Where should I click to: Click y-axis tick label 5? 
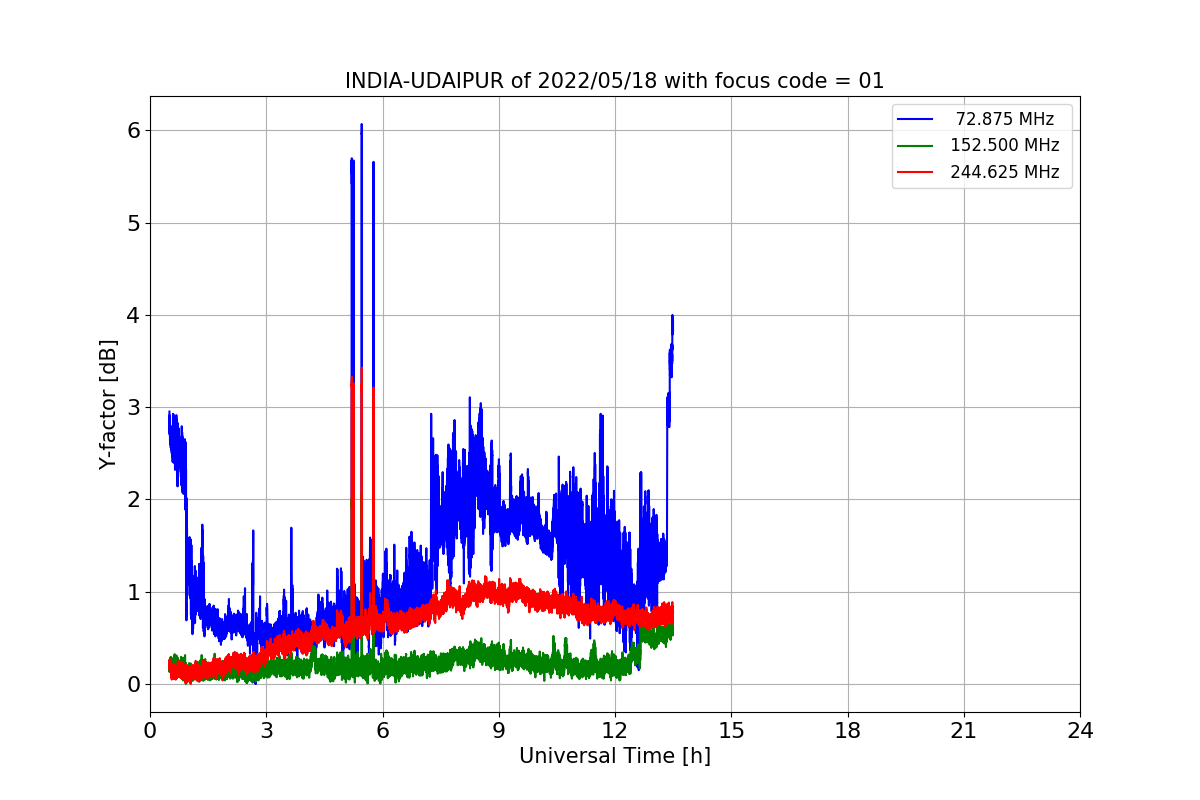[135, 223]
